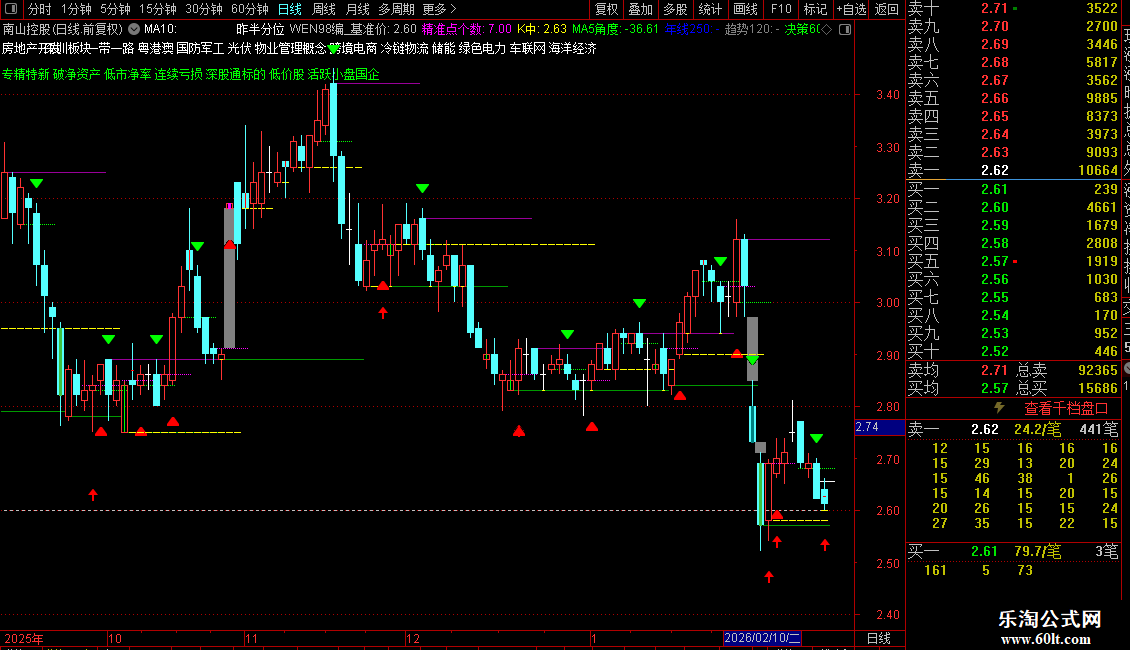The height and width of the screenshot is (650, 1130).
Task: Switch to 15分钟 period tab
Action: point(157,9)
